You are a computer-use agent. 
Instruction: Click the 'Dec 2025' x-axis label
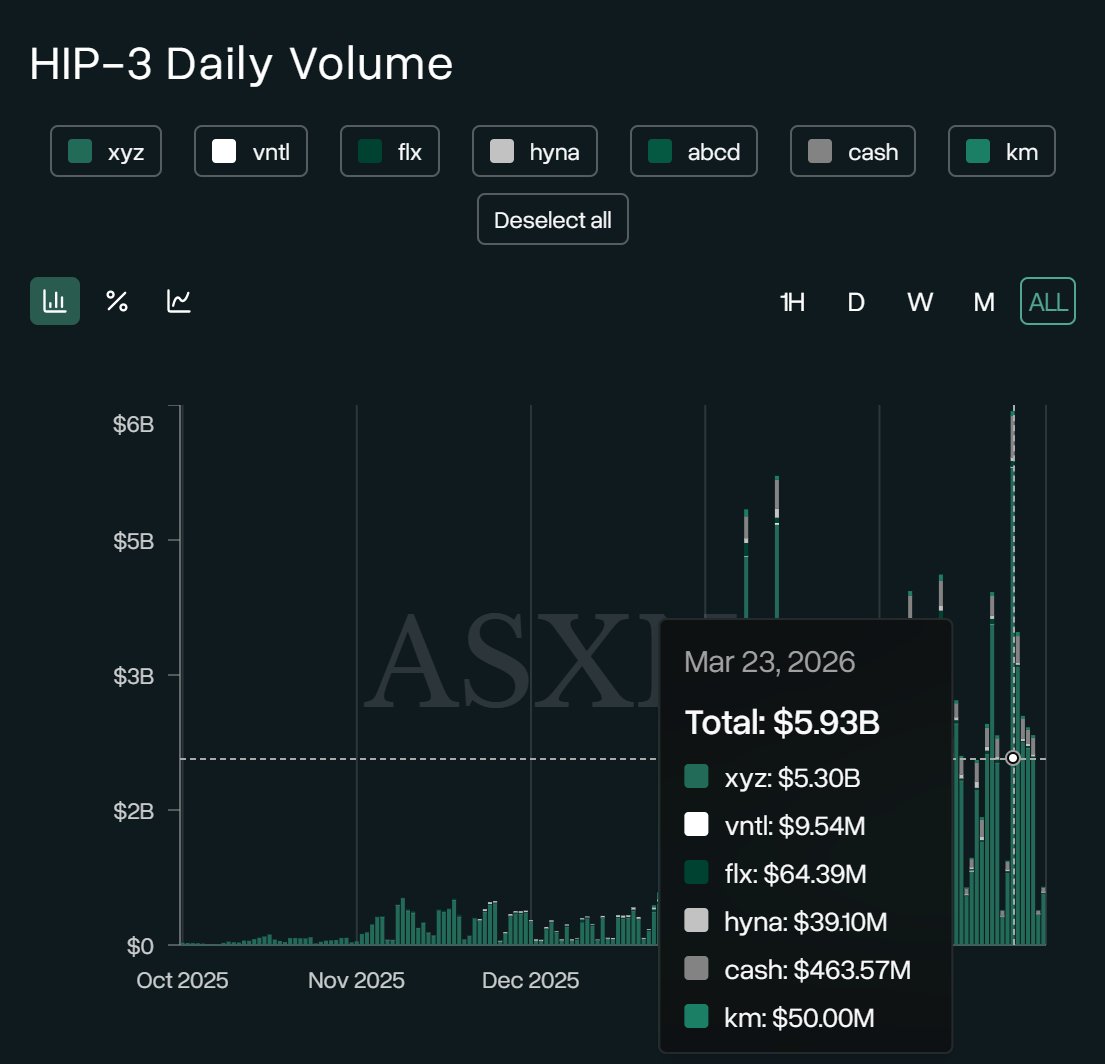point(531,980)
